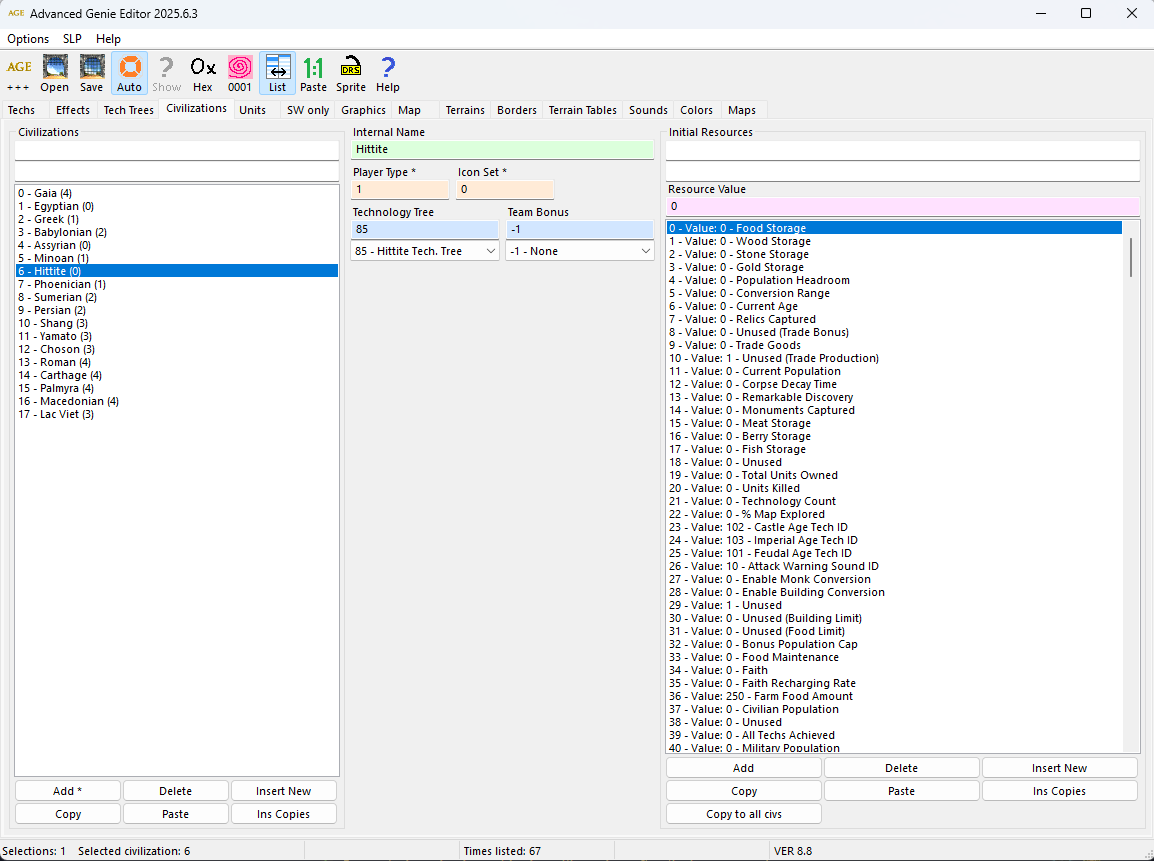
Task: Toggle the Auto backup lifebuoy icon
Action: 129,74
